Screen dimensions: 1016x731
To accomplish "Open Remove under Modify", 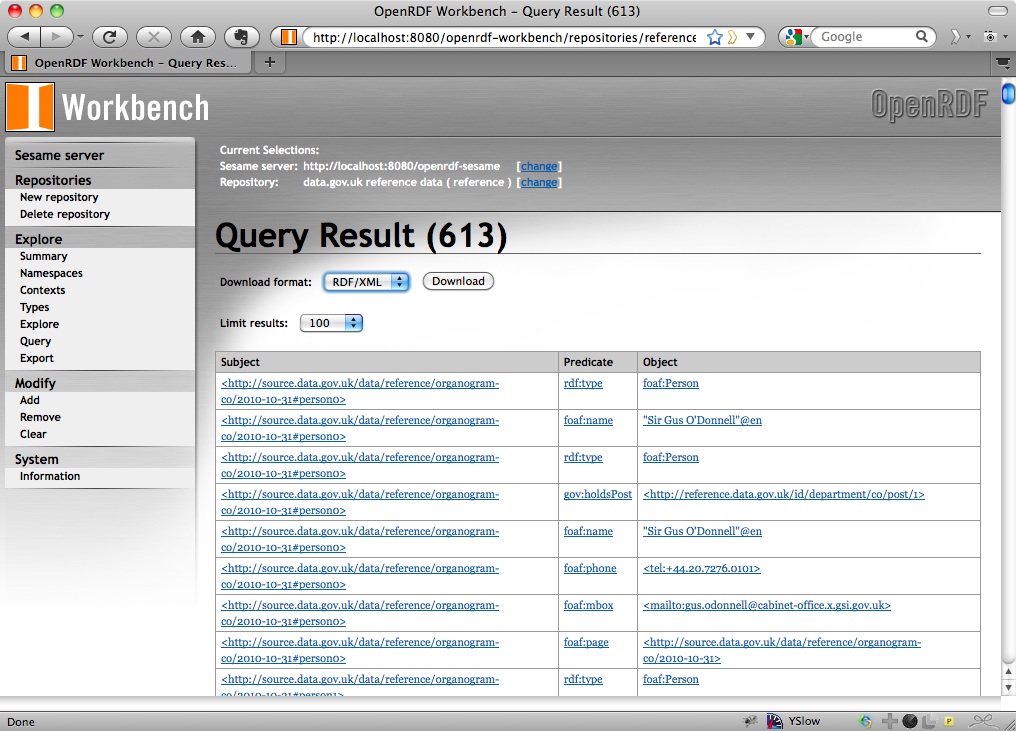I will 40,417.
